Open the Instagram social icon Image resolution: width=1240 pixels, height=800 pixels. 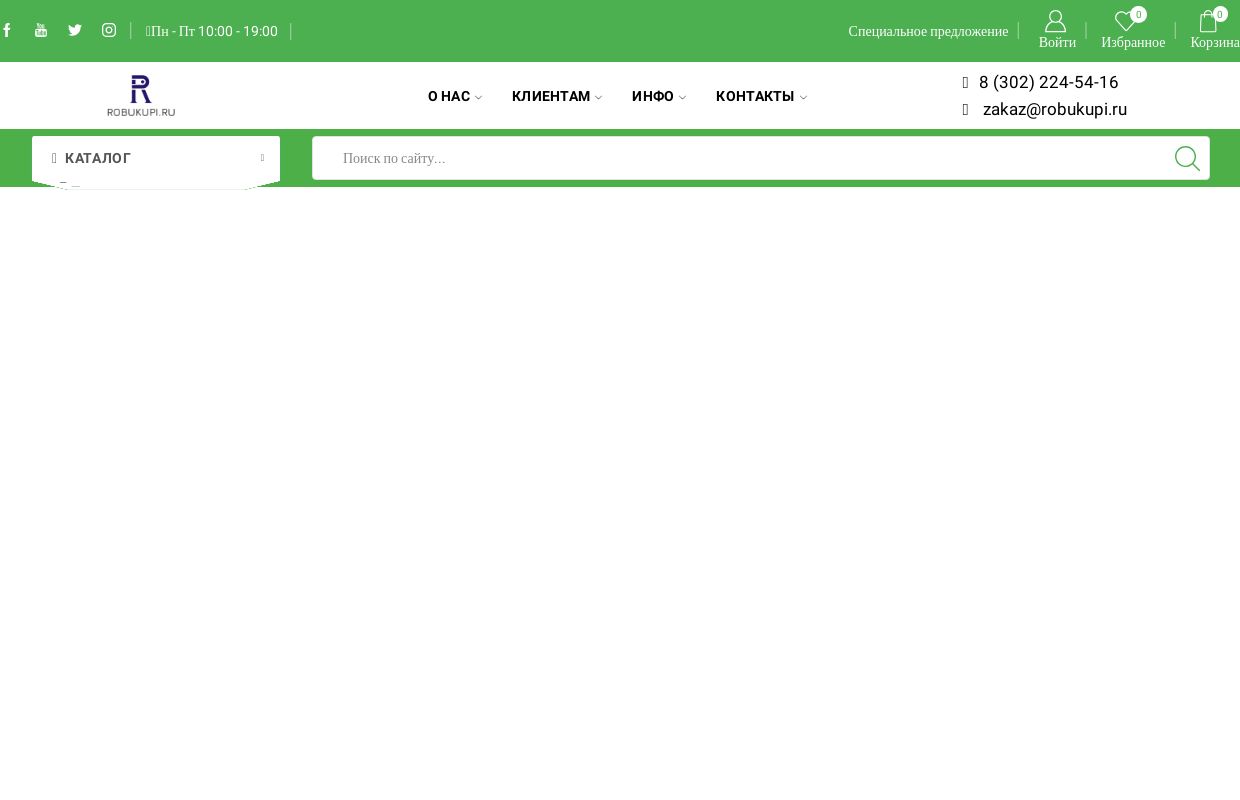109,30
